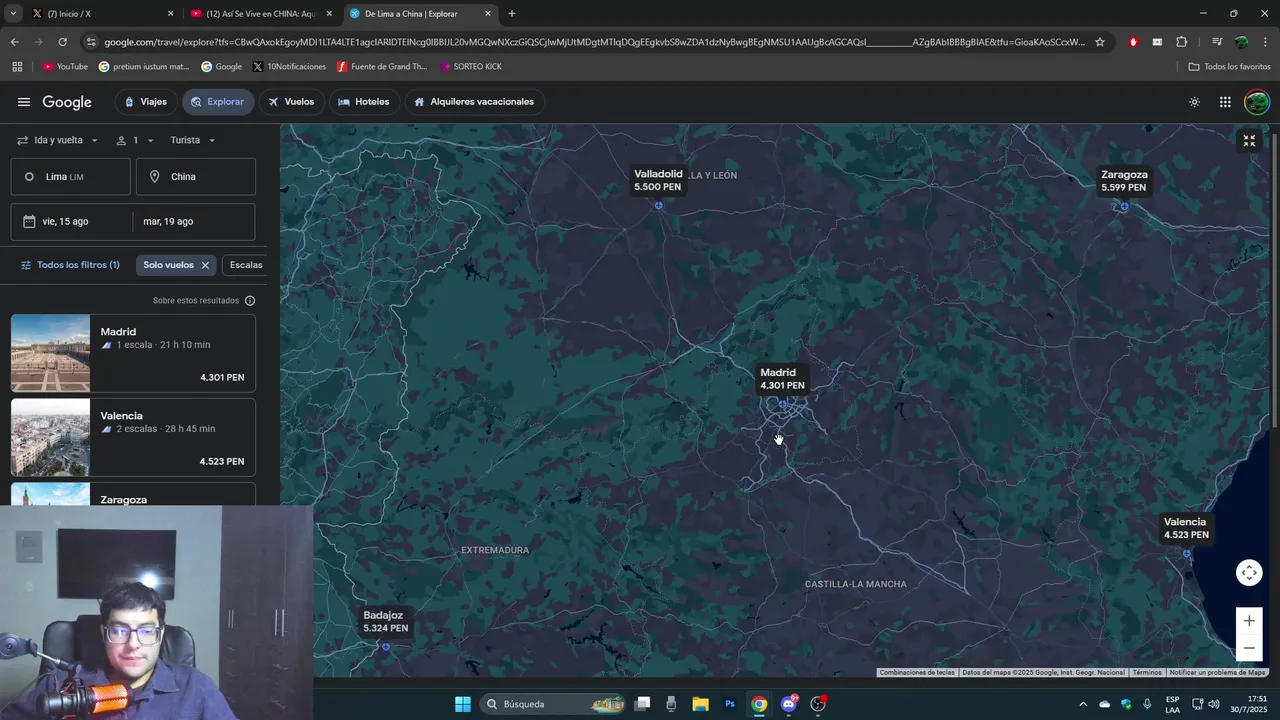Image resolution: width=1280 pixels, height=720 pixels.
Task: Click the Google logo
Action: (x=67, y=102)
